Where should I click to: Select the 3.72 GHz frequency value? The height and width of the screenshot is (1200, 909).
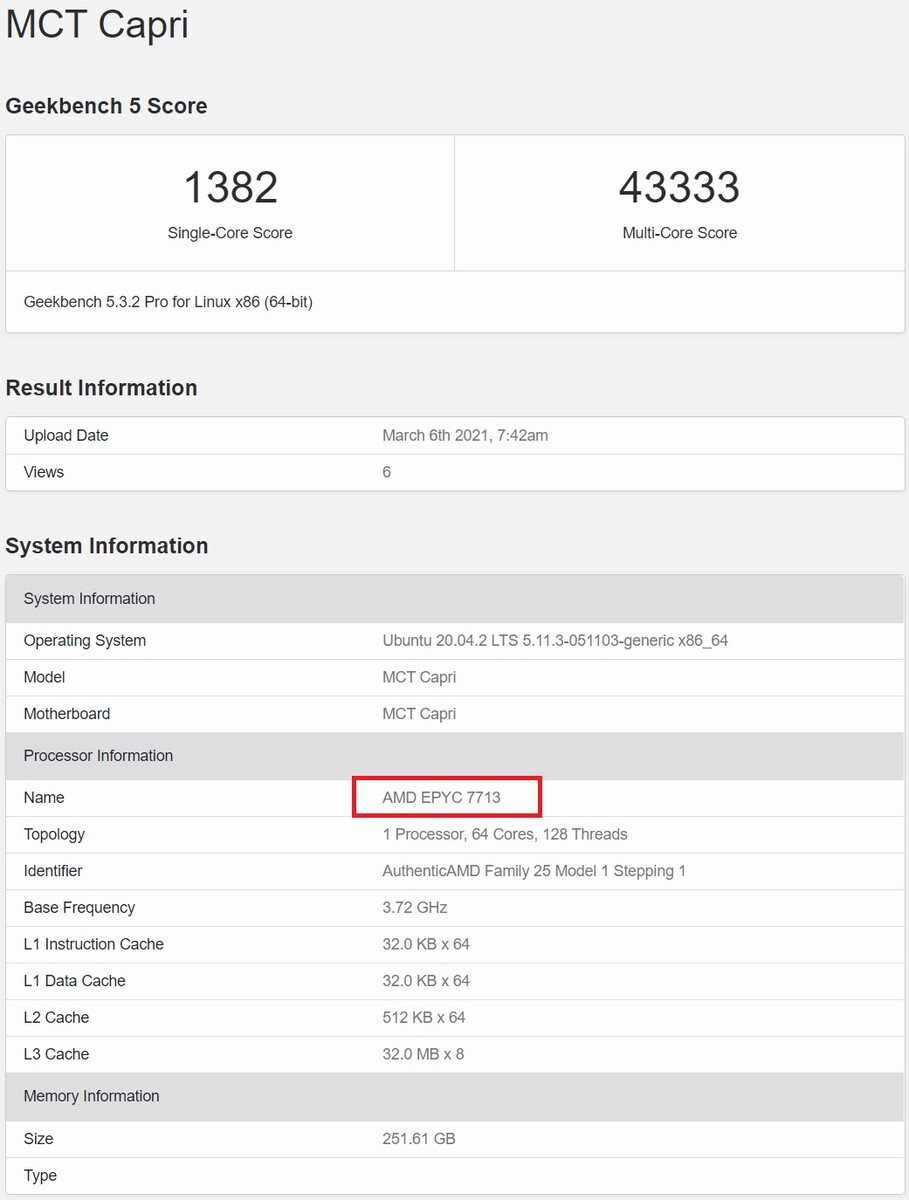coord(415,908)
